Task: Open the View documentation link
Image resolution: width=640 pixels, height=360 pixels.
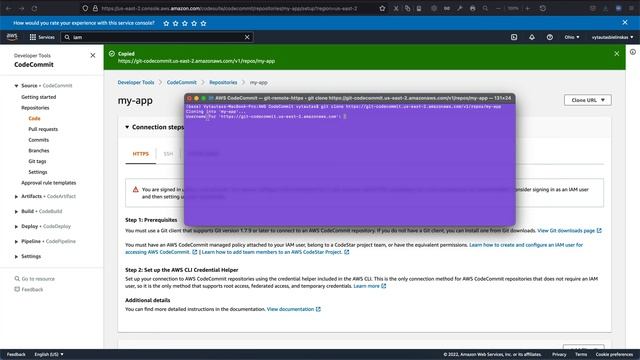Action: 293,309
